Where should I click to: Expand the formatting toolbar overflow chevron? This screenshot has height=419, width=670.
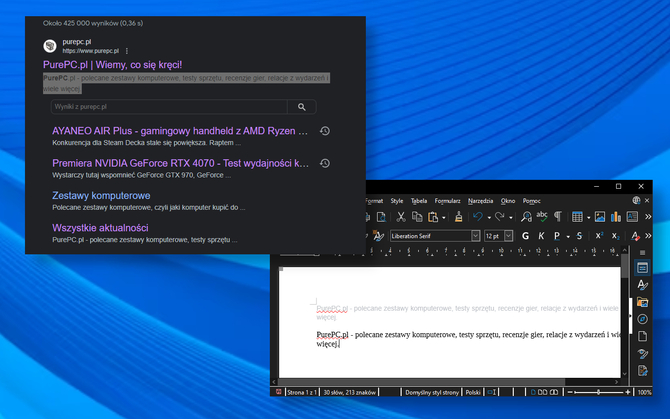(x=648, y=236)
